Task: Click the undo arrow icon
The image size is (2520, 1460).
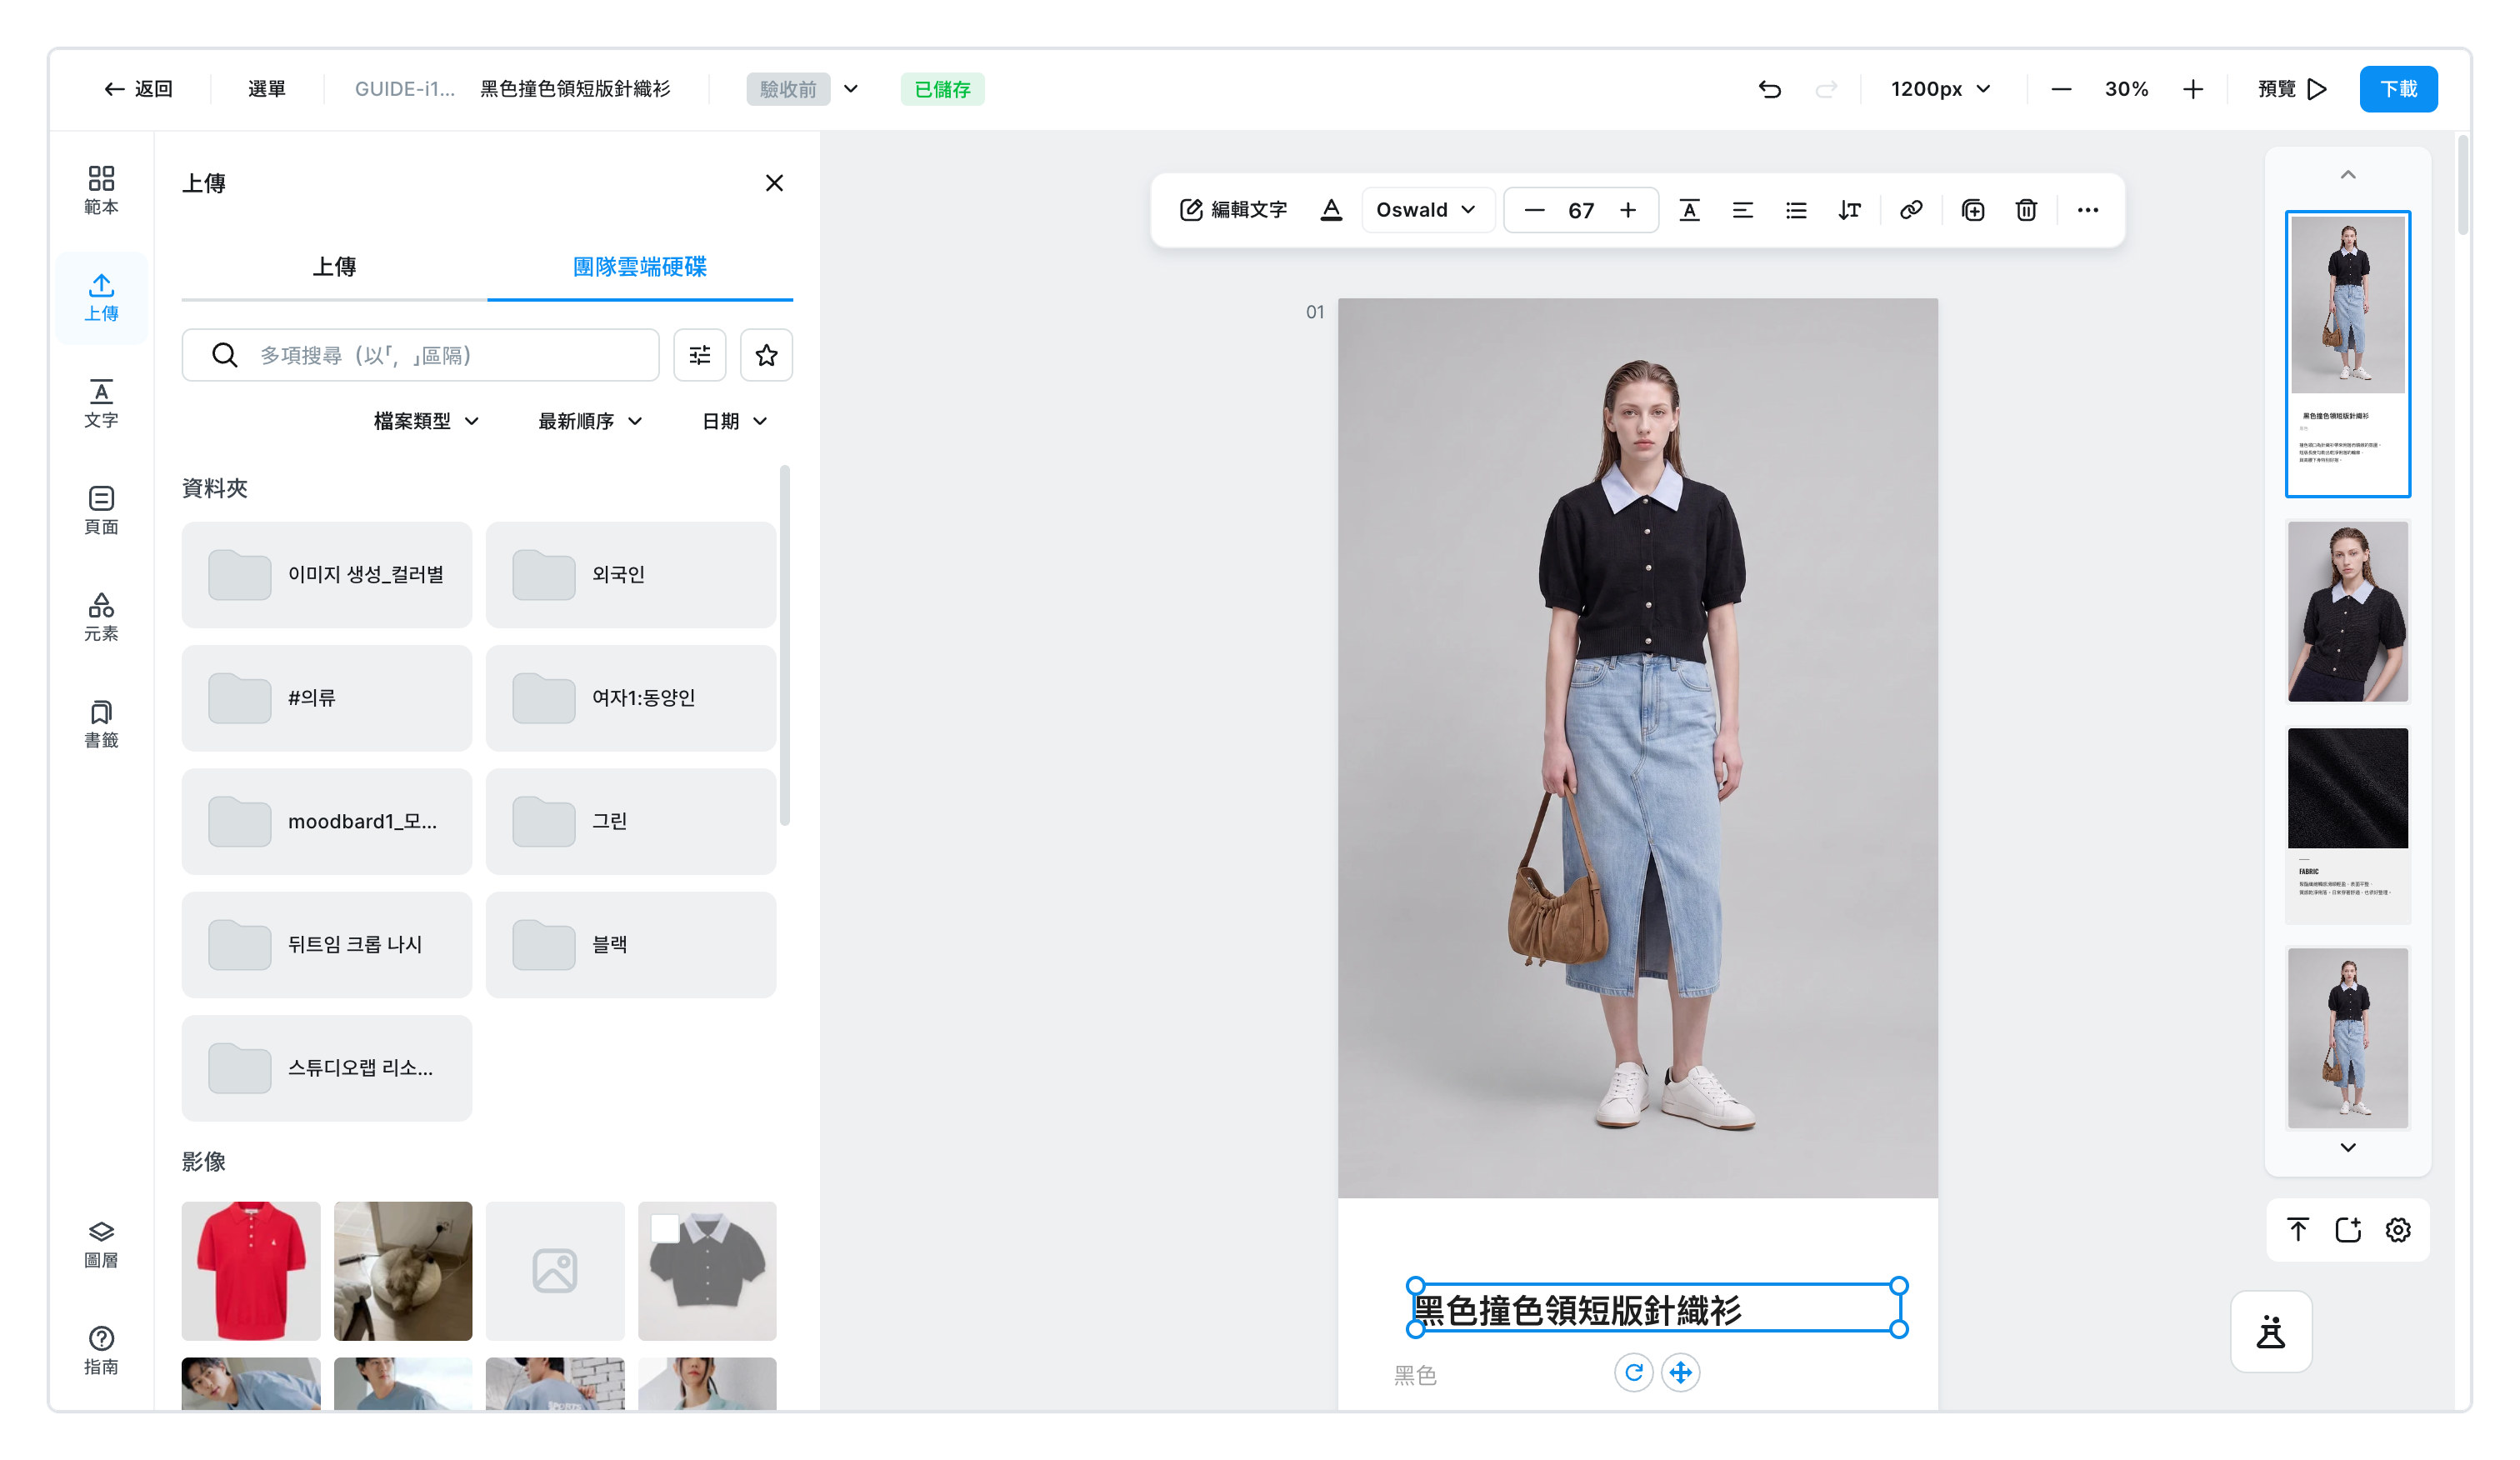Action: (x=1769, y=89)
